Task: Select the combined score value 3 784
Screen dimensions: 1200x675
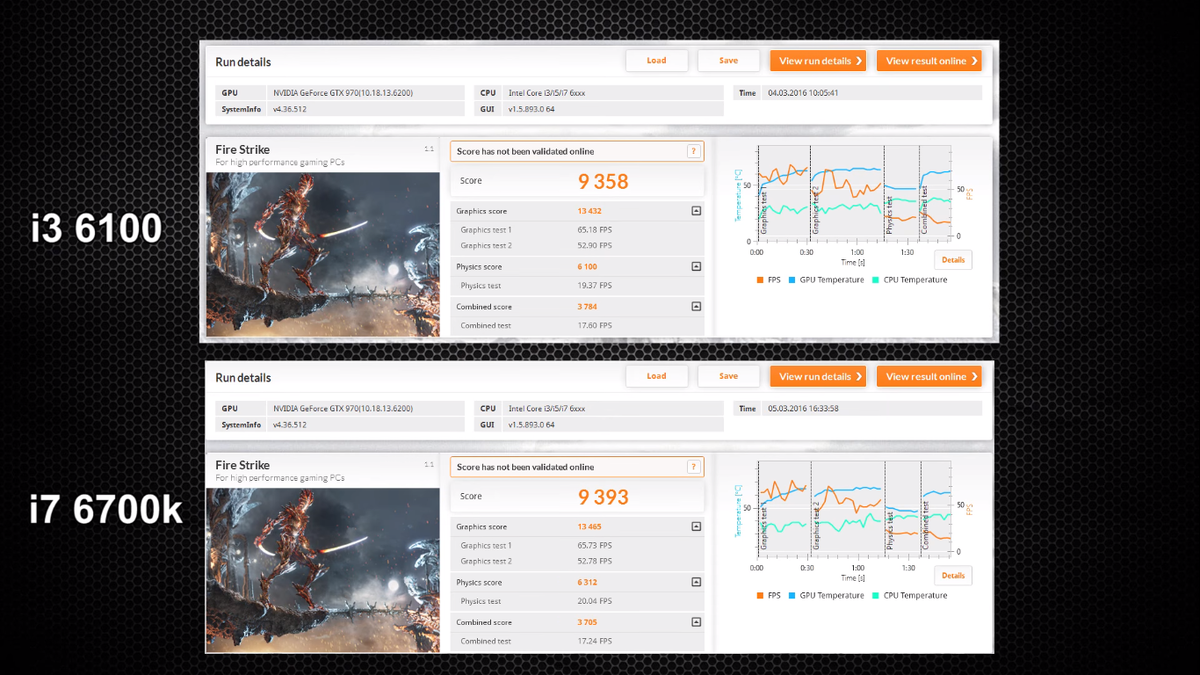Action: pos(589,307)
